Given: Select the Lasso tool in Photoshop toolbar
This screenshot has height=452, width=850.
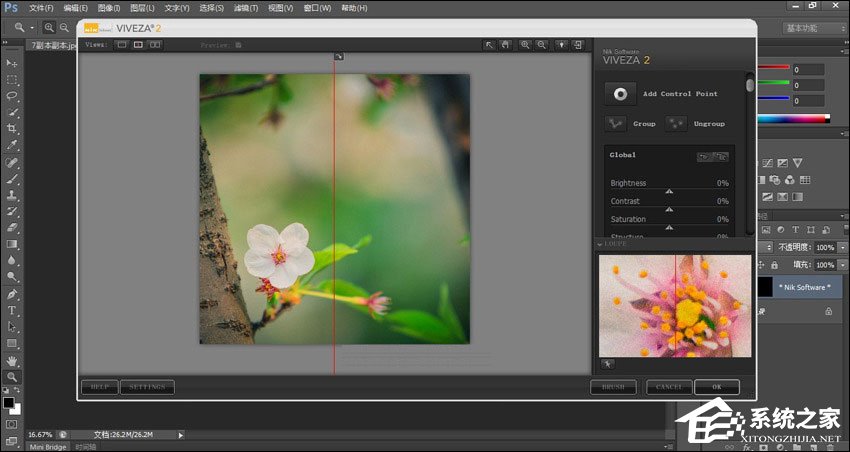Looking at the screenshot, I should click(12, 96).
